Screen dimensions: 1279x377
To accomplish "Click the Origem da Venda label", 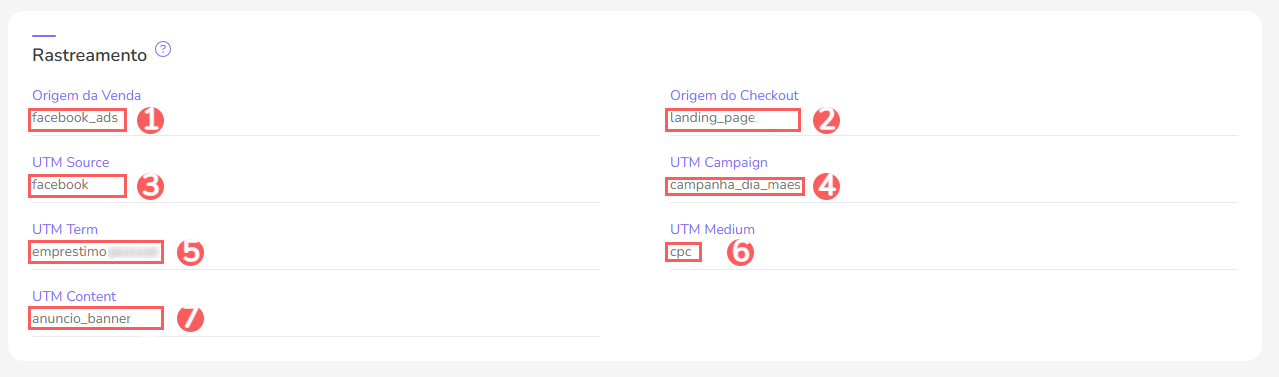I will (87, 95).
